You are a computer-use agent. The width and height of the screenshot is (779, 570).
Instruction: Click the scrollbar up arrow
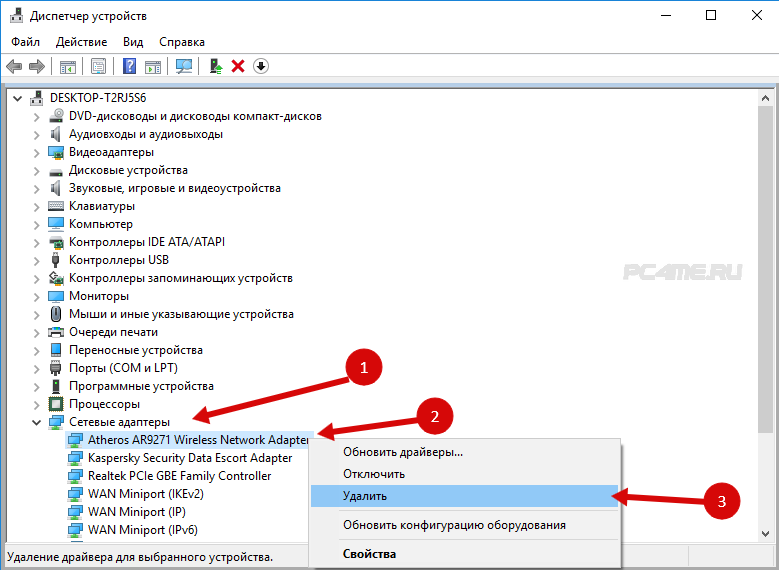click(765, 98)
